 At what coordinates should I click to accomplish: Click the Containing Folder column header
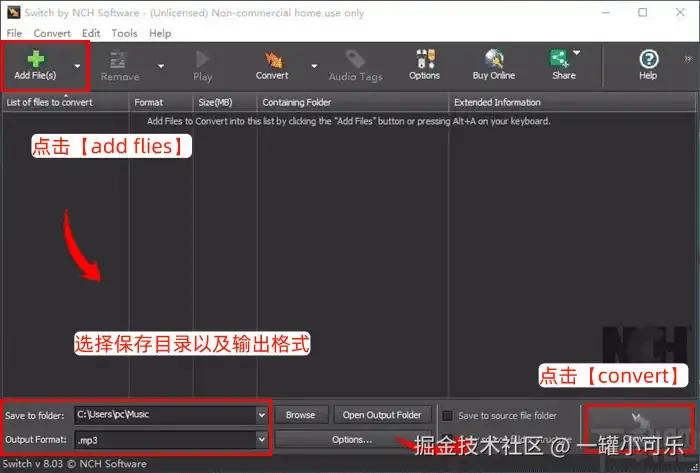point(353,102)
